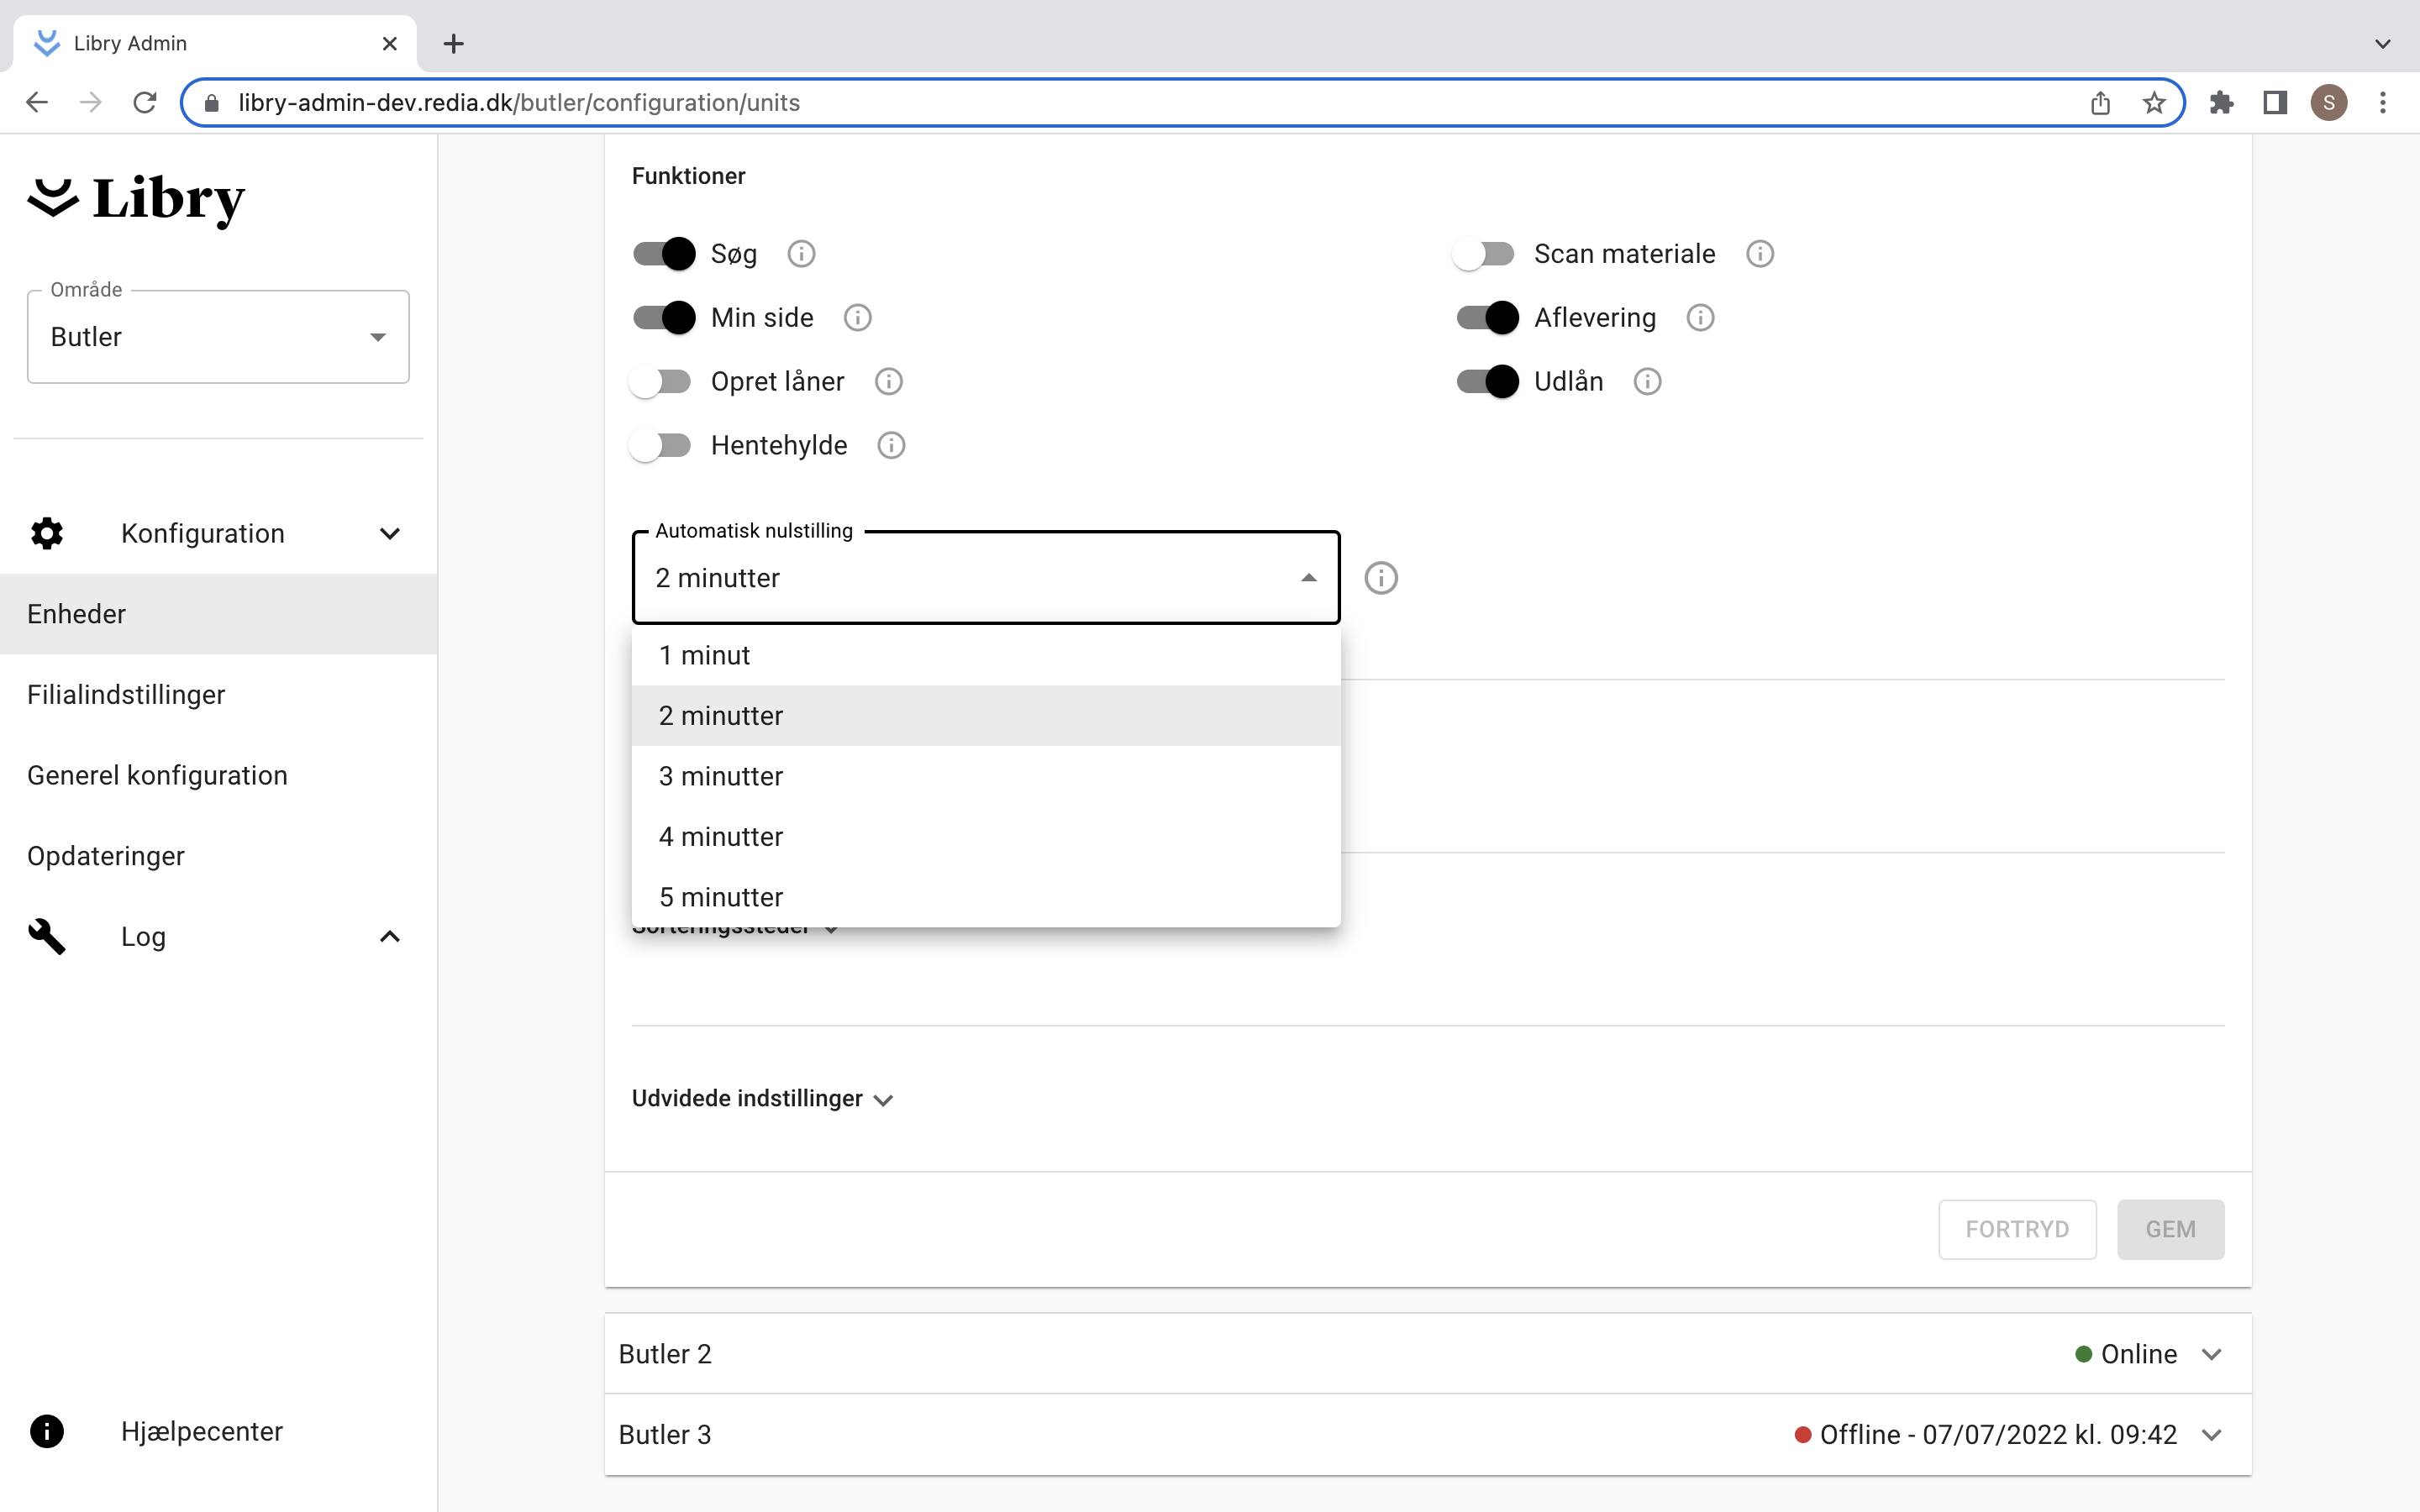The width and height of the screenshot is (2420, 1512).
Task: Expand Udvidede indstillinger section
Action: [762, 1098]
